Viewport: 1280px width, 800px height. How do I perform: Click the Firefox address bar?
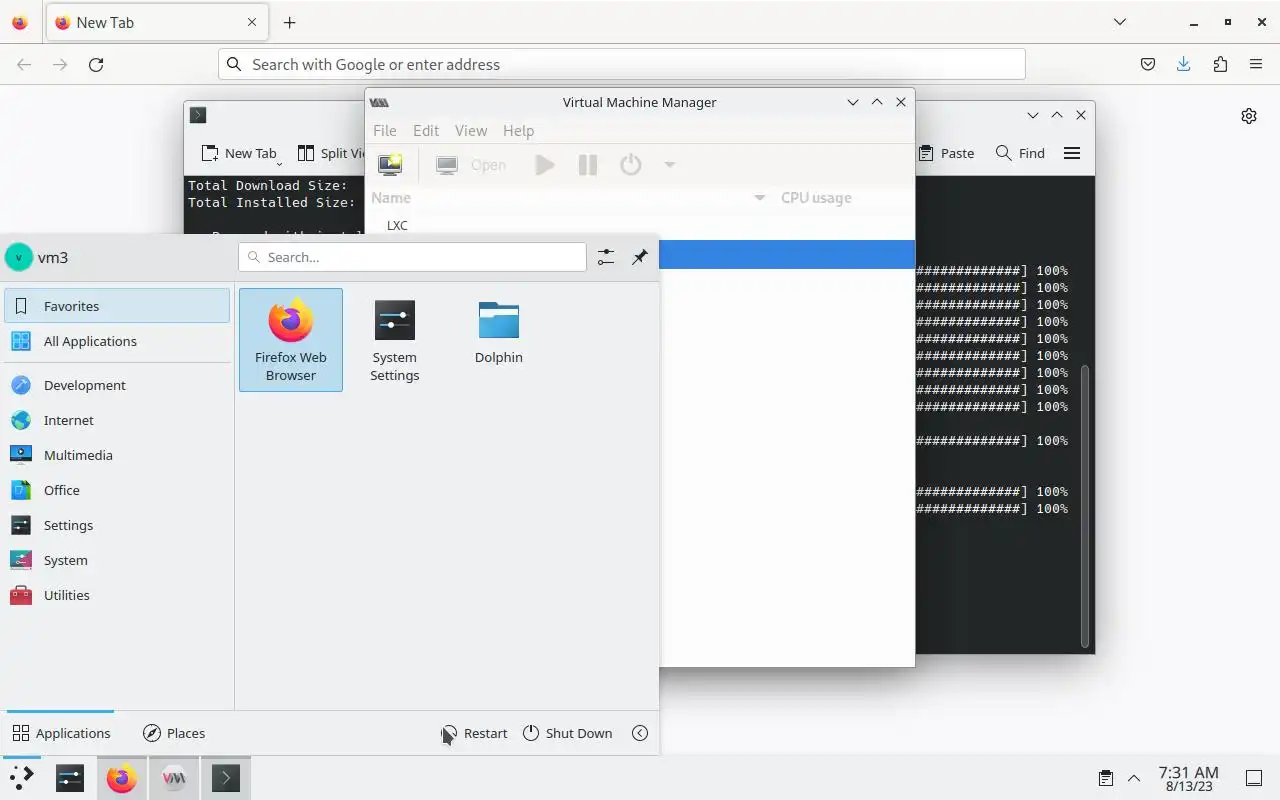click(x=622, y=64)
